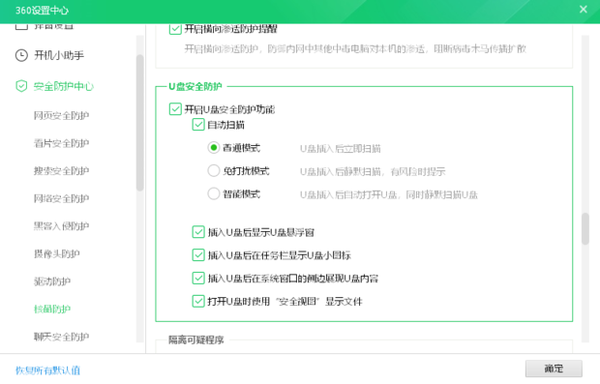Close the 360设置中心 window with the X
This screenshot has width=600, height=384.
pos(583,9)
